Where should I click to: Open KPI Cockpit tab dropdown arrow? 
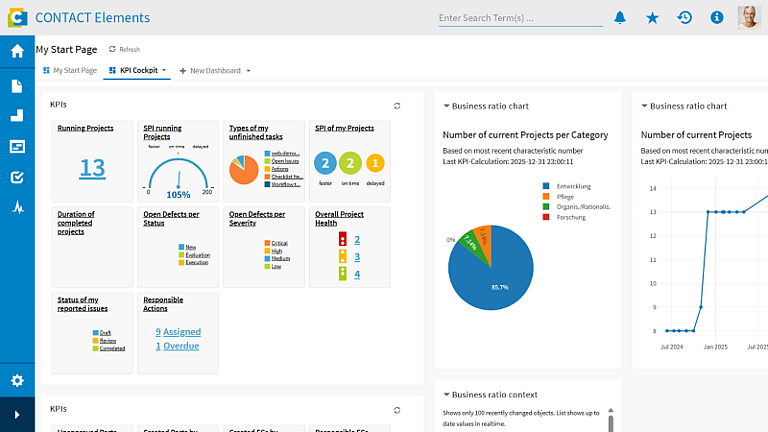click(x=164, y=71)
